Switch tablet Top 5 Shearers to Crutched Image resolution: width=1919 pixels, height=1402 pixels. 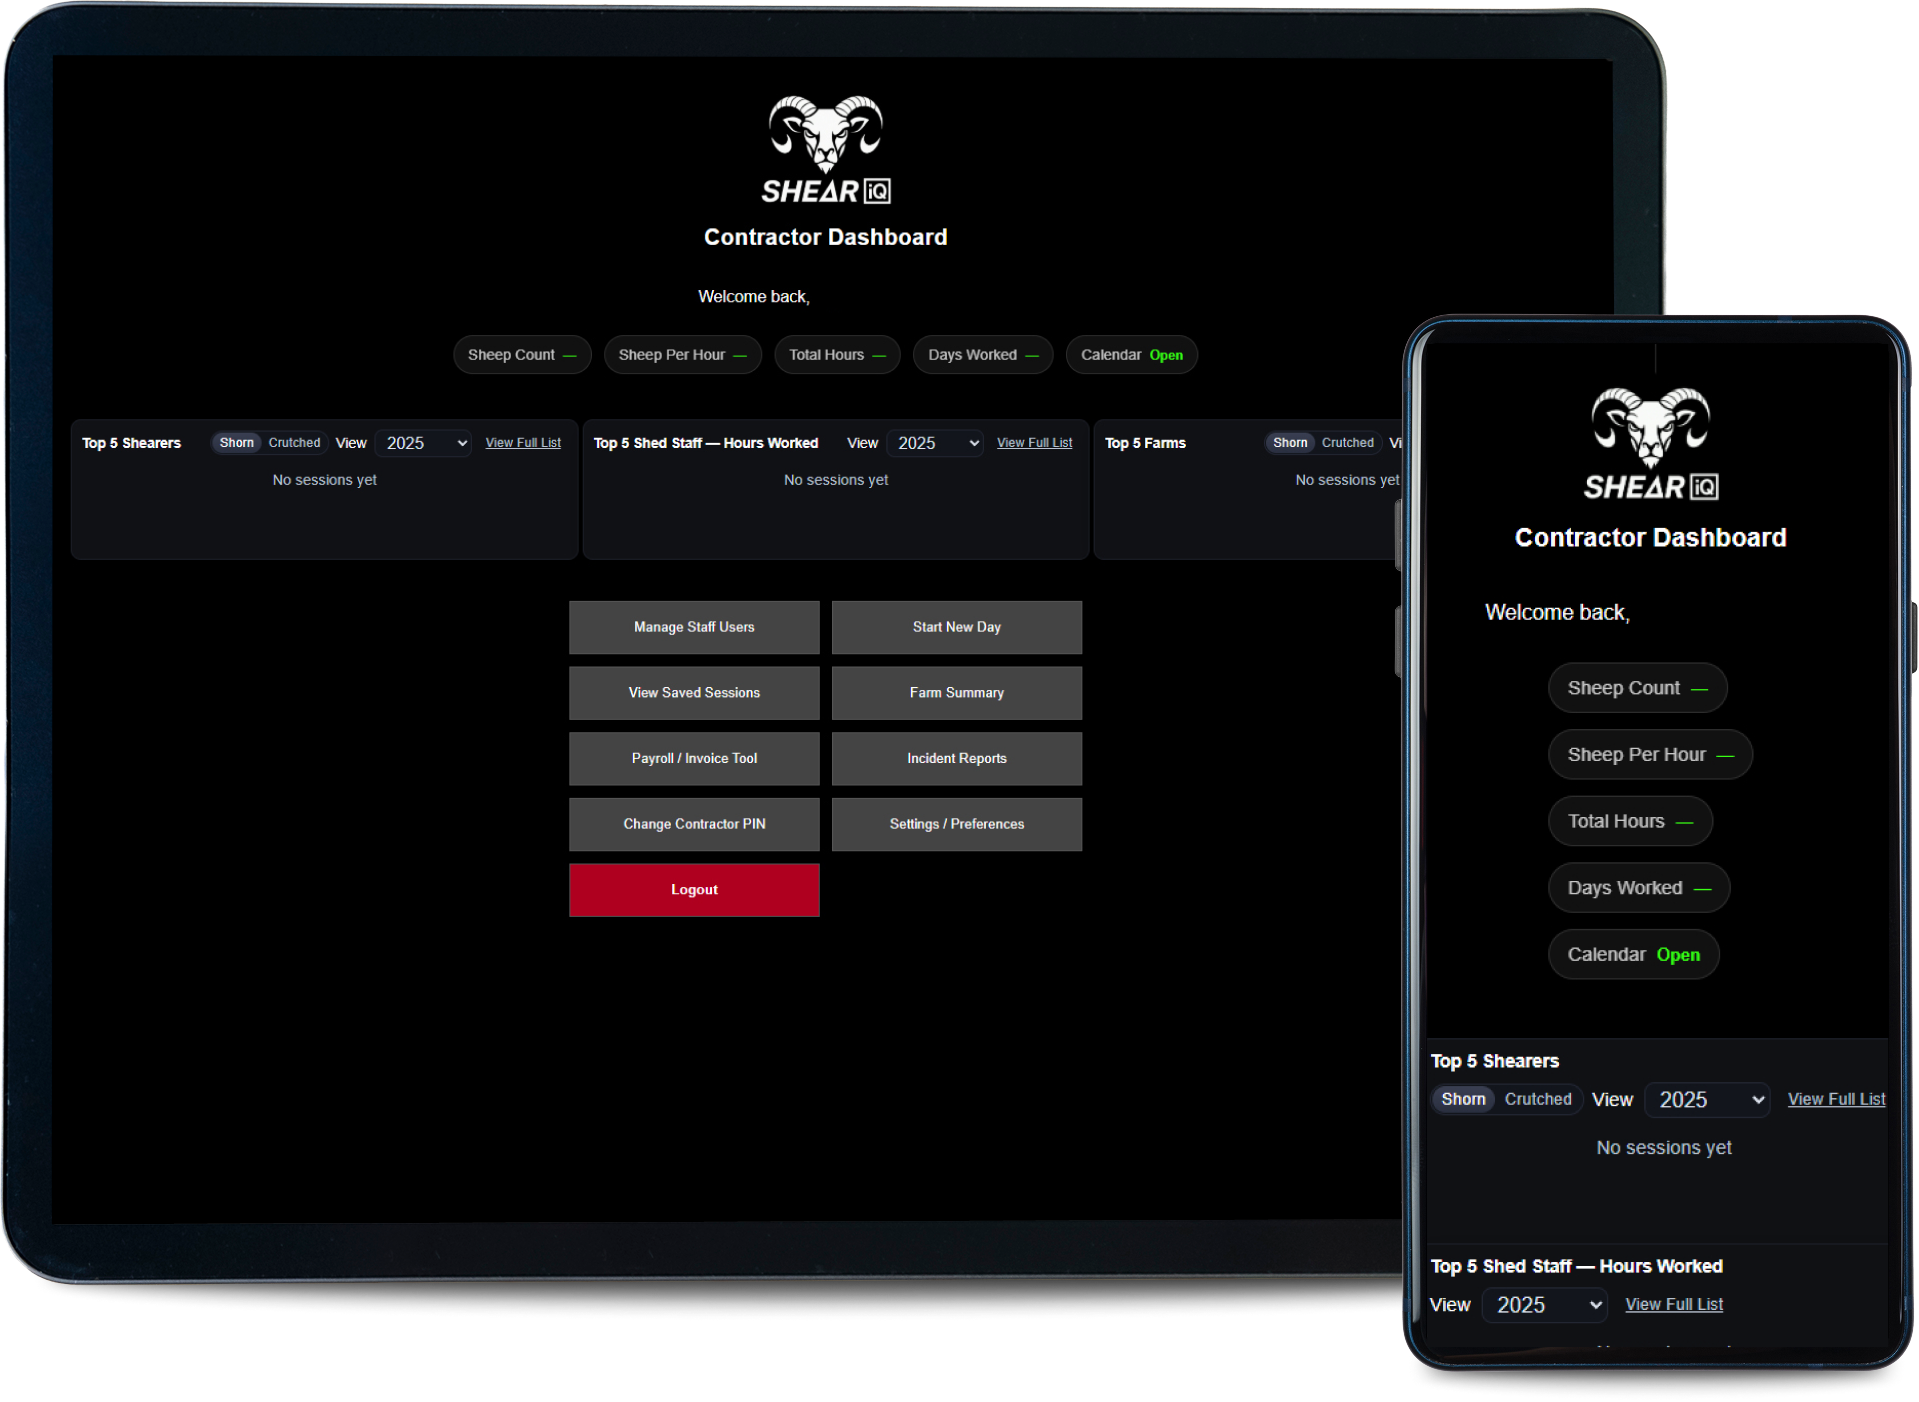coord(294,443)
